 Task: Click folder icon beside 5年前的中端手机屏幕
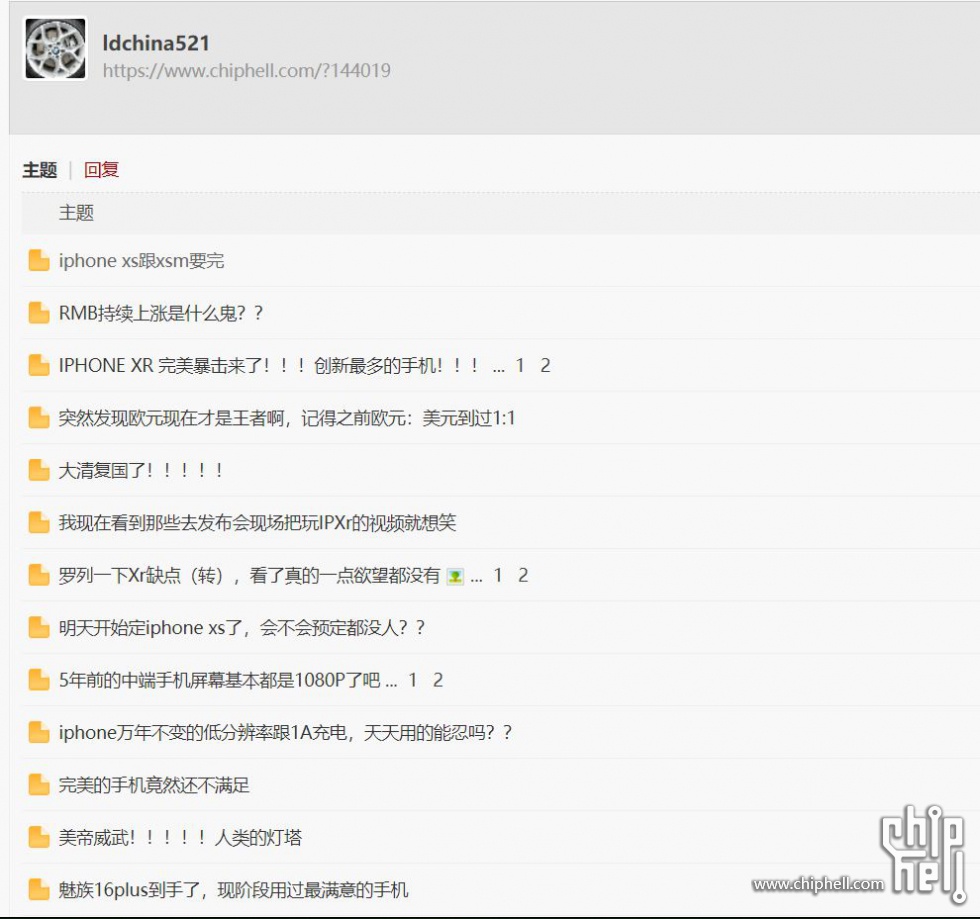coord(39,680)
